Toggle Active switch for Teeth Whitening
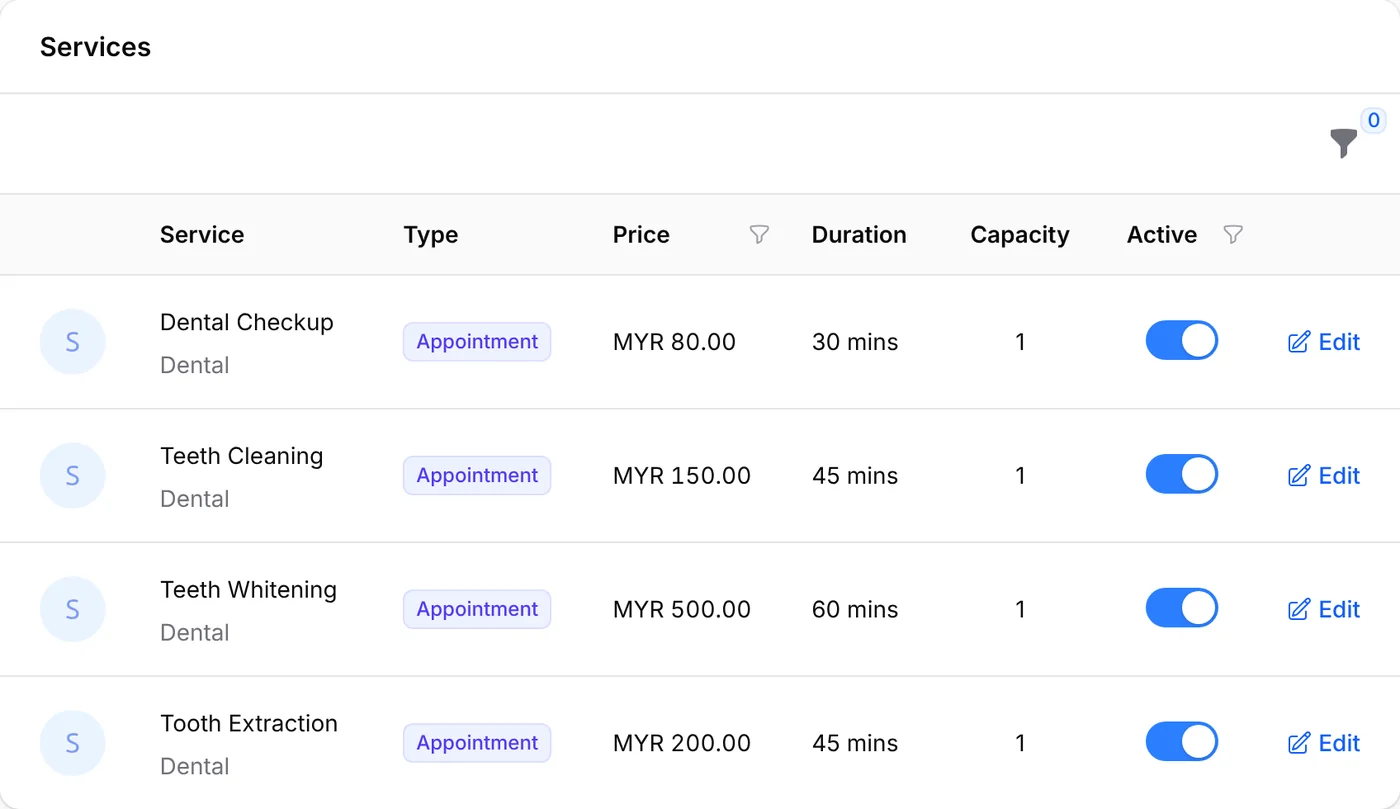This screenshot has height=809, width=1400. (1182, 609)
